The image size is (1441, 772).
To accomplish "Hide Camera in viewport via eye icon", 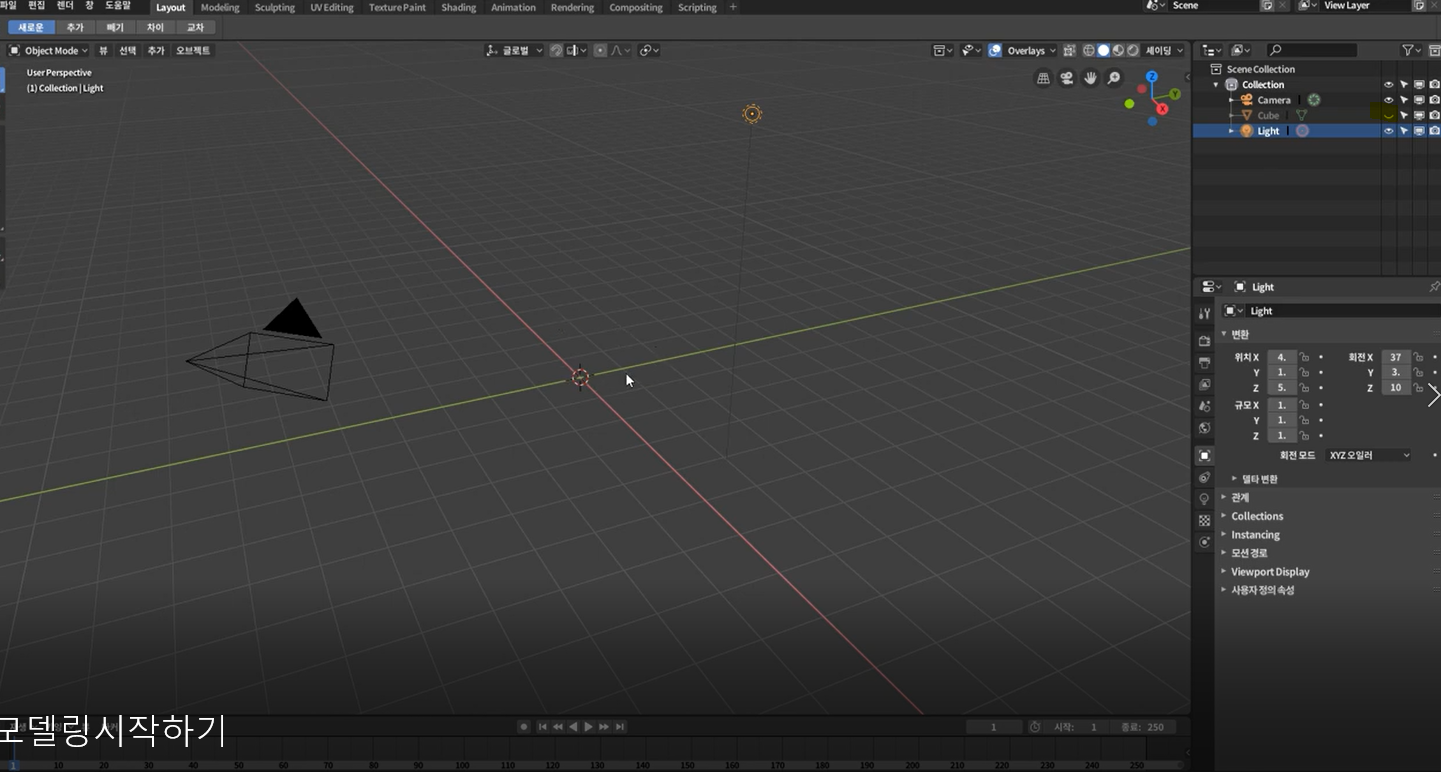I will click(1388, 100).
